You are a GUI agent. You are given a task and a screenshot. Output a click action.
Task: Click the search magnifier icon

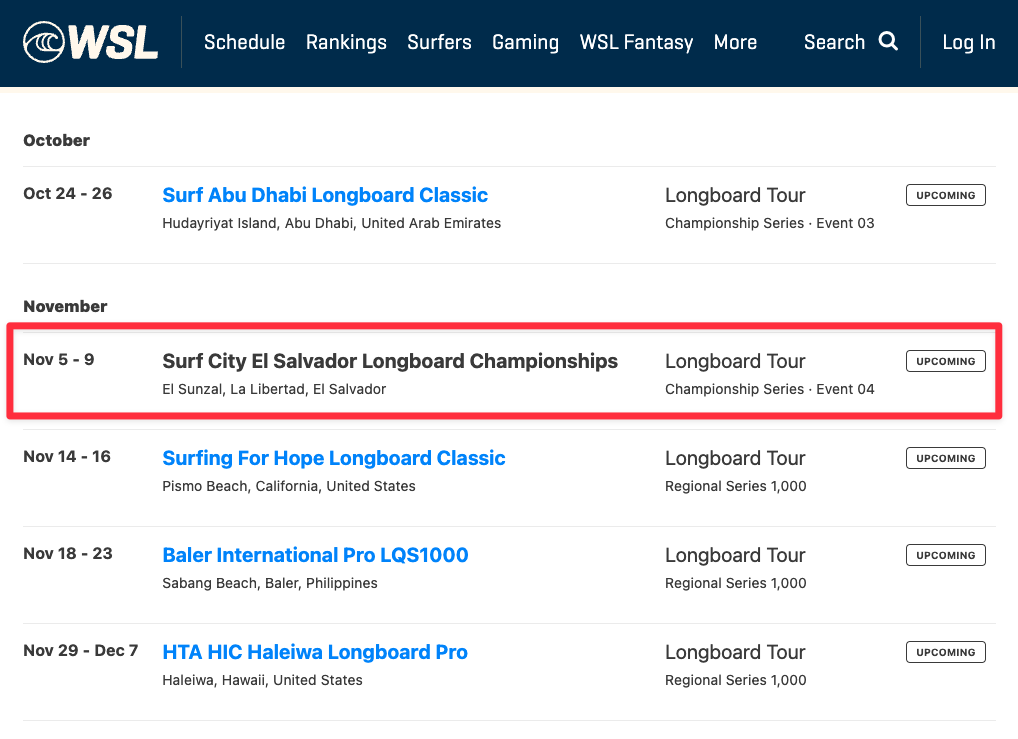click(888, 41)
